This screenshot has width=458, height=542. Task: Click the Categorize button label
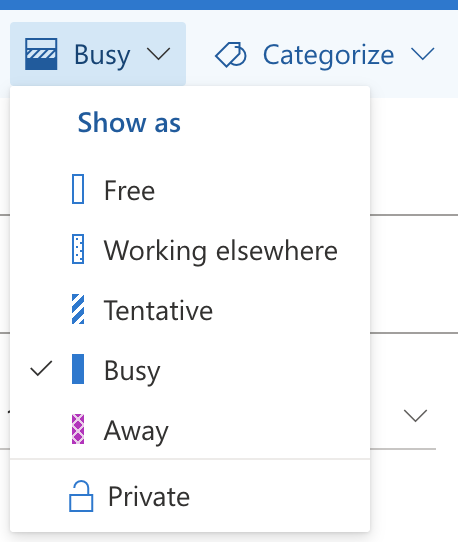328,55
